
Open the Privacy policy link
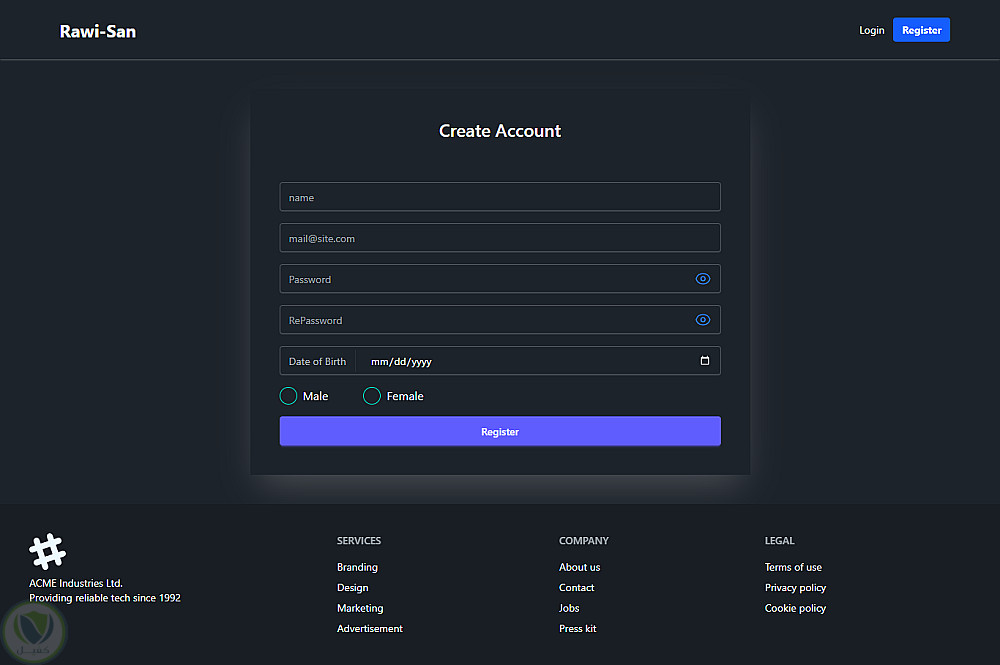pos(795,587)
